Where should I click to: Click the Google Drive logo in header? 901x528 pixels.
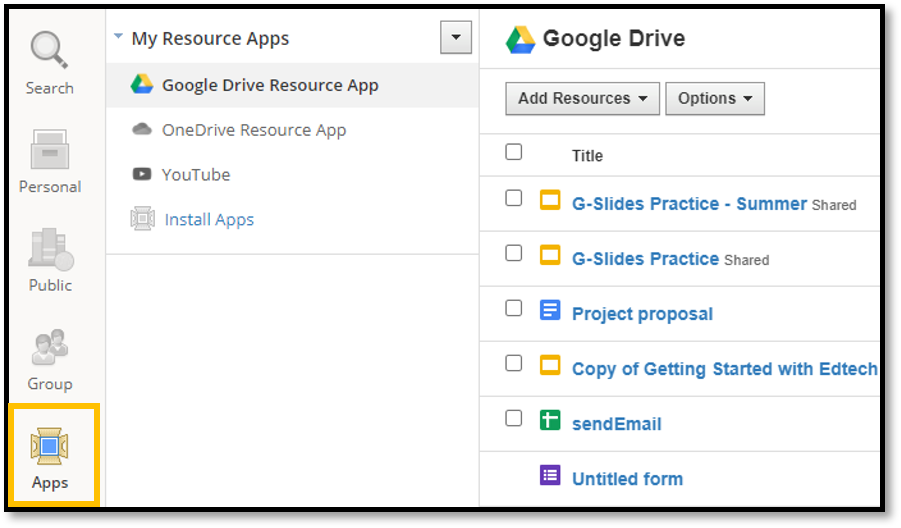[x=520, y=40]
